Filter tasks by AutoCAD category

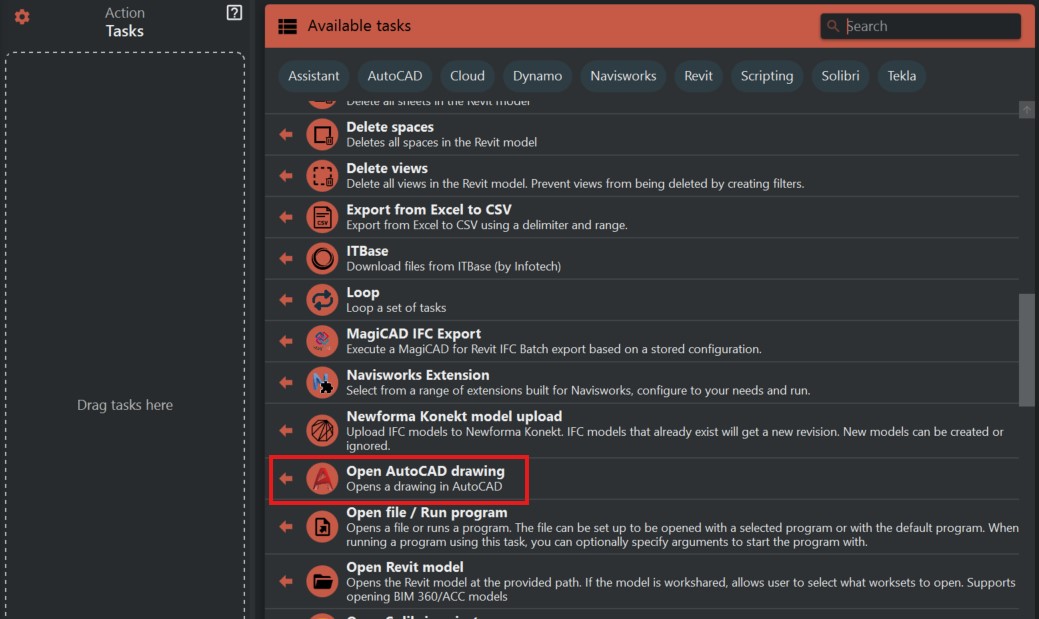[x=395, y=76]
